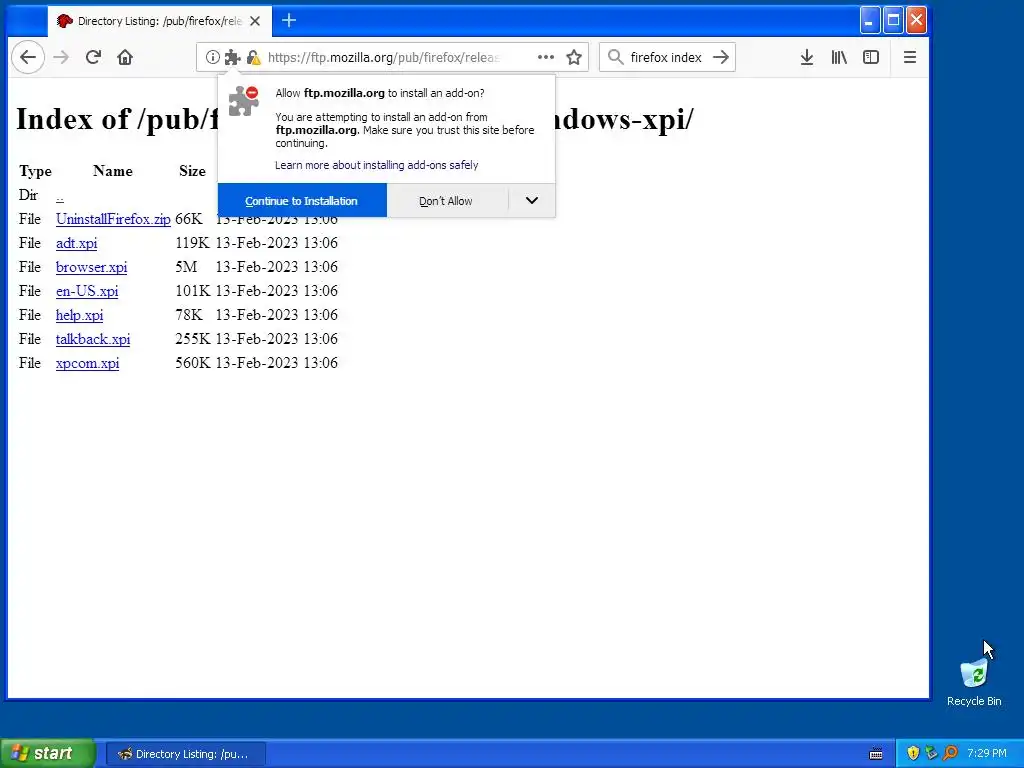Click the 'Type' column header
The image size is (1024, 768).
35,171
